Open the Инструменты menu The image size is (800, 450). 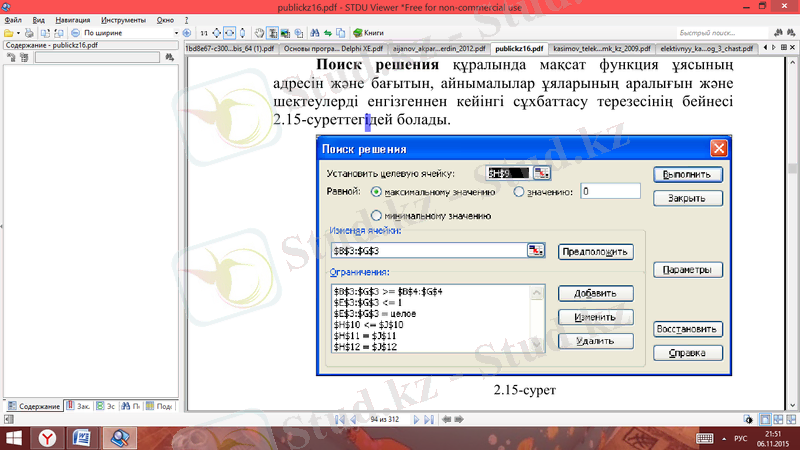tap(130, 19)
